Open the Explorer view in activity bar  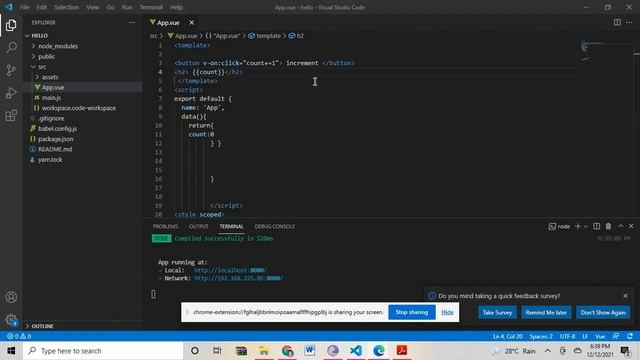coord(11,25)
